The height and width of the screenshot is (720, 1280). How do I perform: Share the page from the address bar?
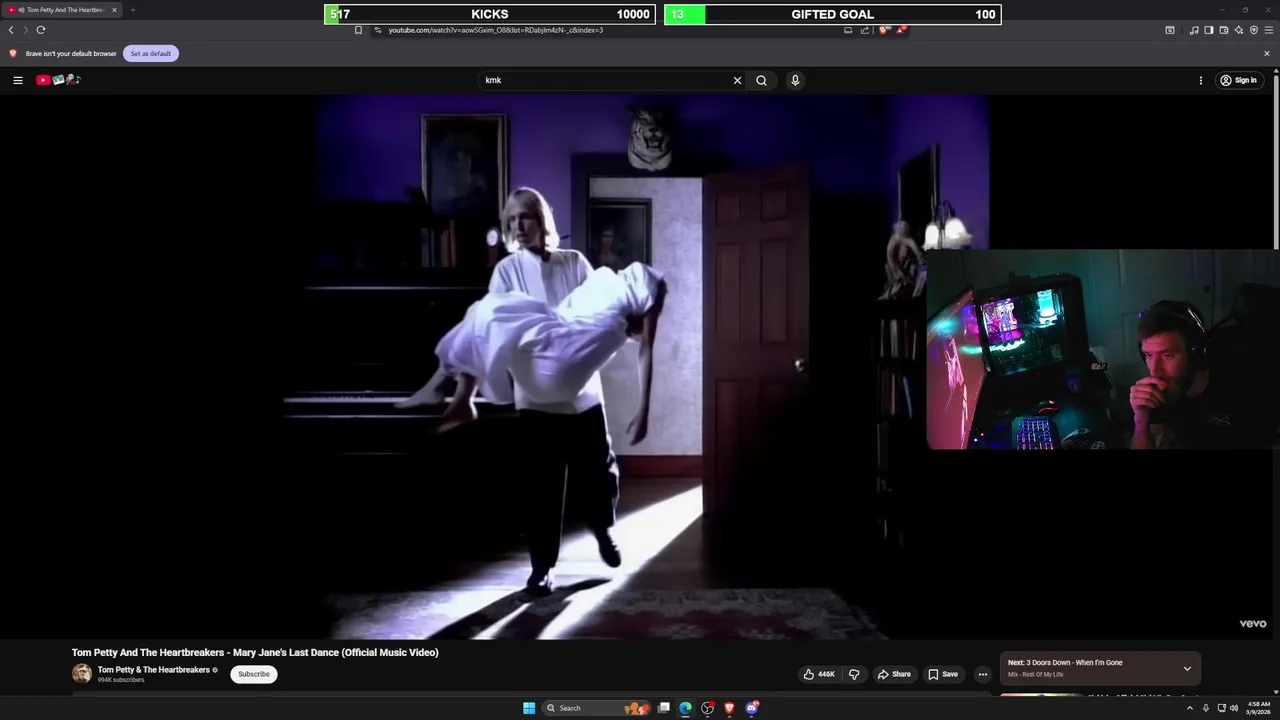865,30
